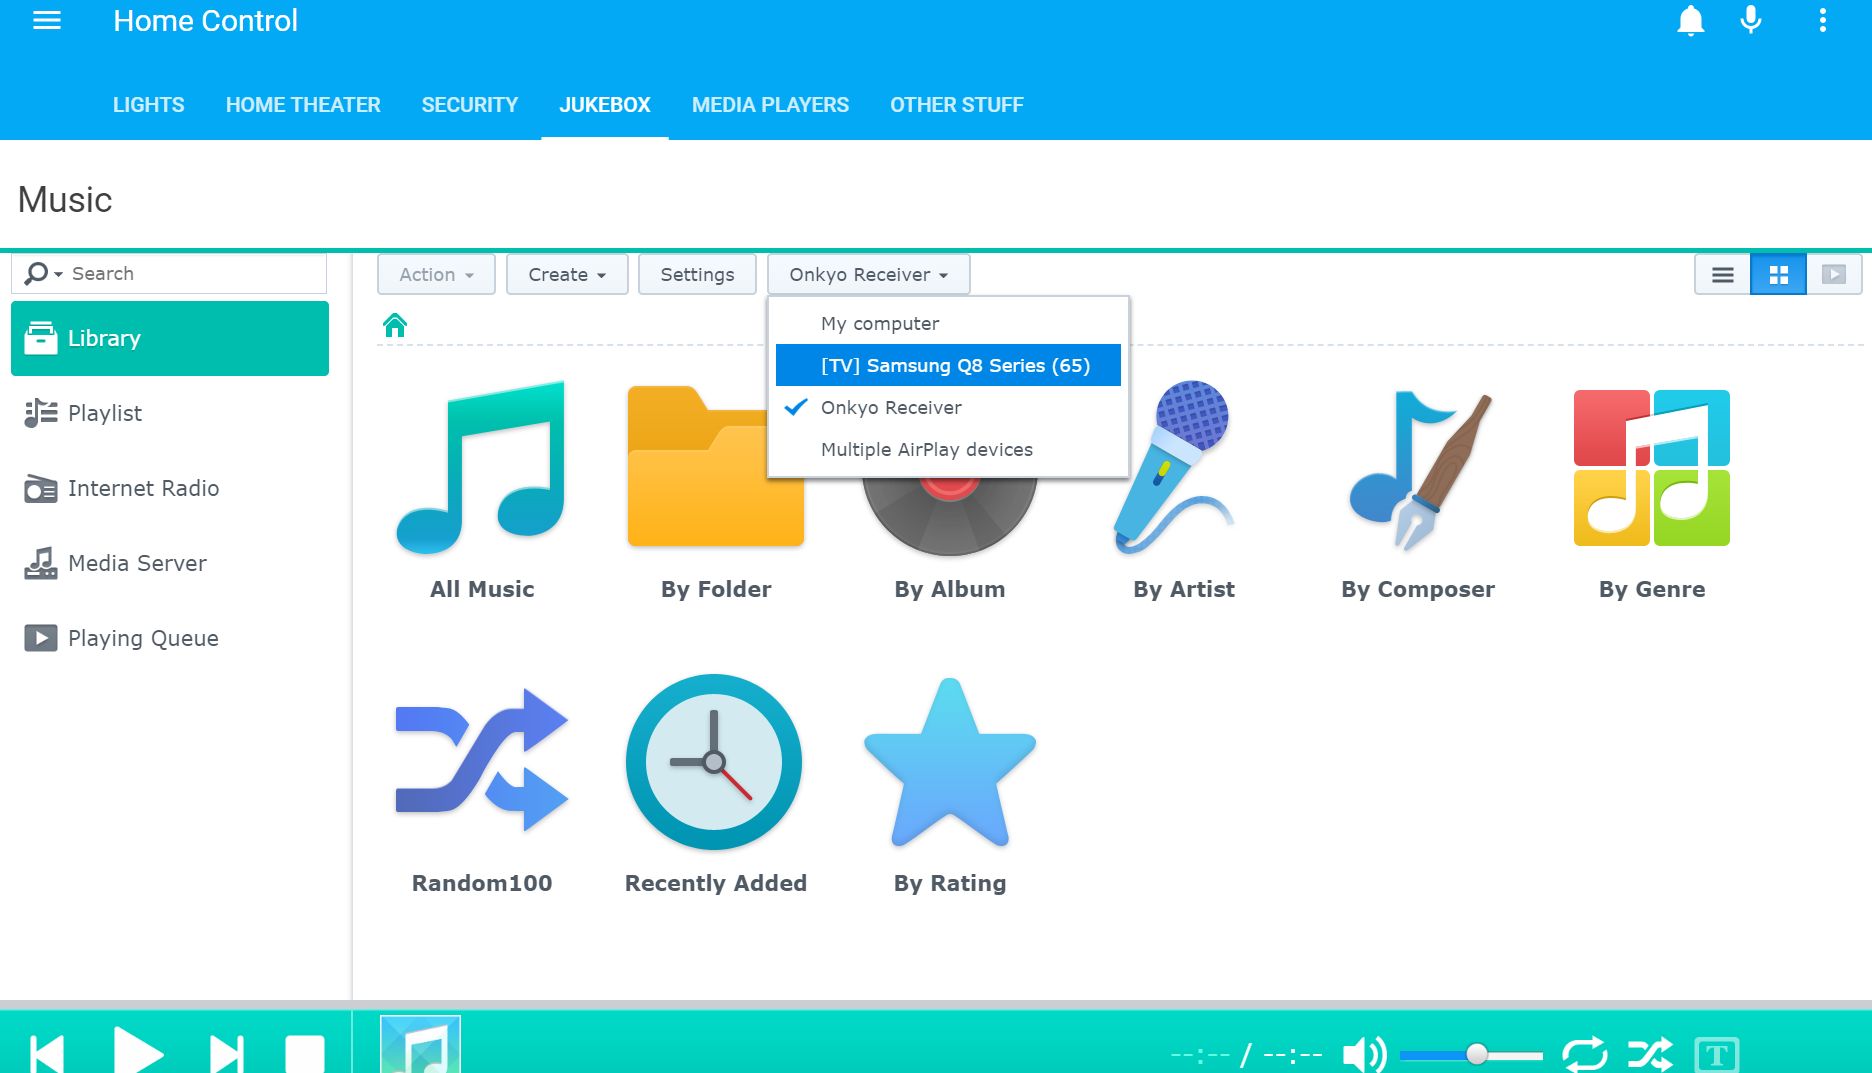
Task: Collapse the Onkyo Receiver output dropdown
Action: click(868, 275)
